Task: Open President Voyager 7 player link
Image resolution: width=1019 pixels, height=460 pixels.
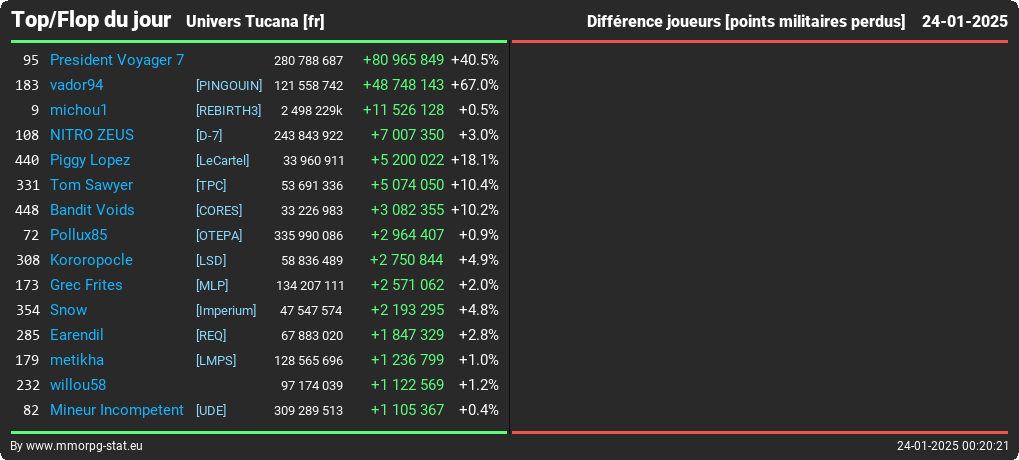Action: point(117,60)
